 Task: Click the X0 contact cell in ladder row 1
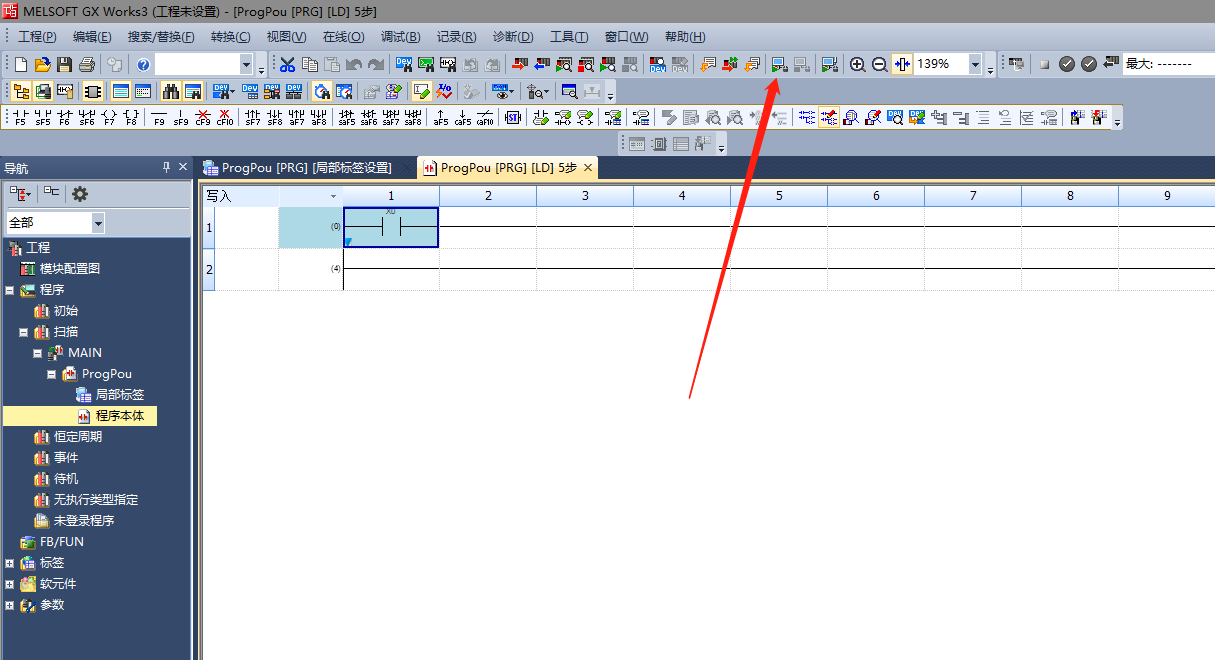pos(390,228)
